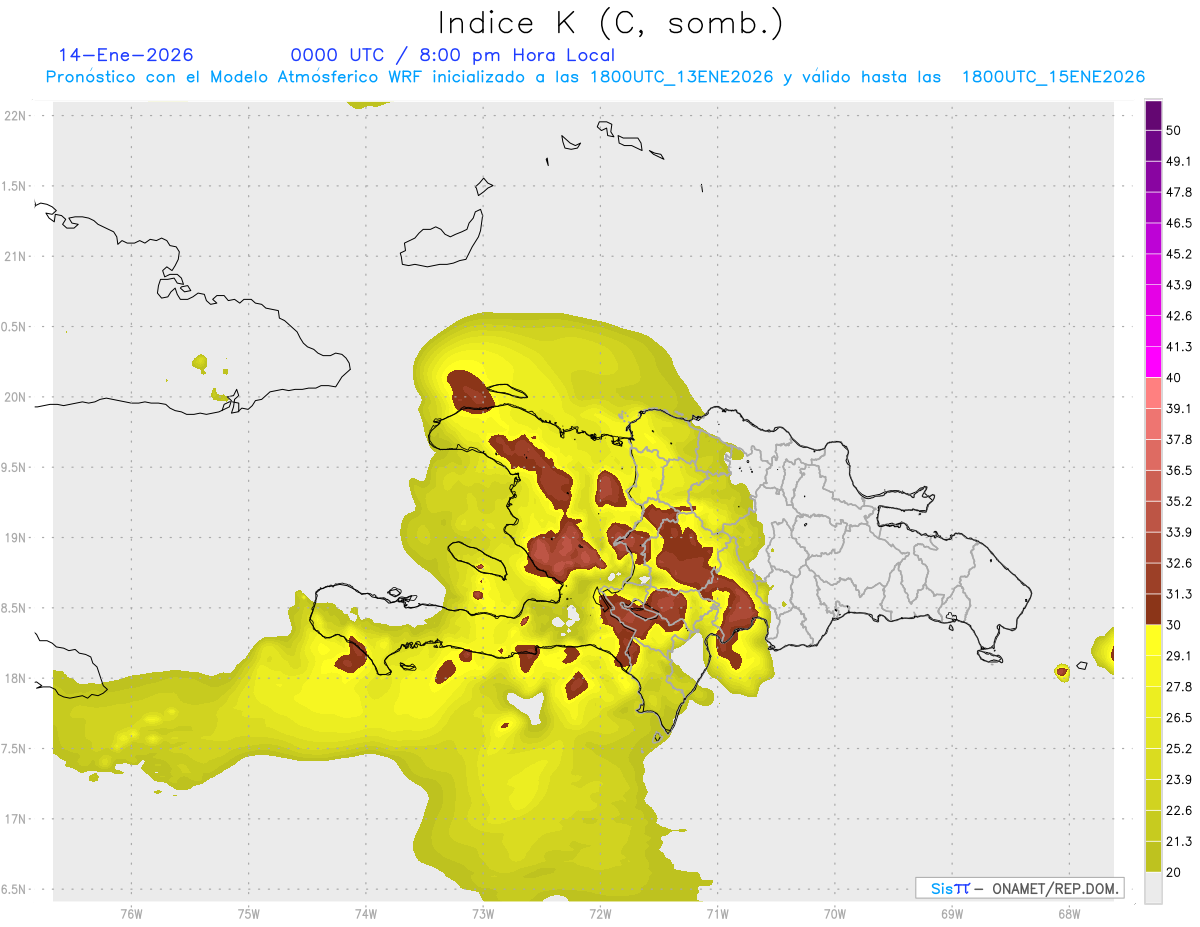Viewport: 1200px width, 927px height.
Task: Click the latitude label "20N"
Action: tap(16, 397)
